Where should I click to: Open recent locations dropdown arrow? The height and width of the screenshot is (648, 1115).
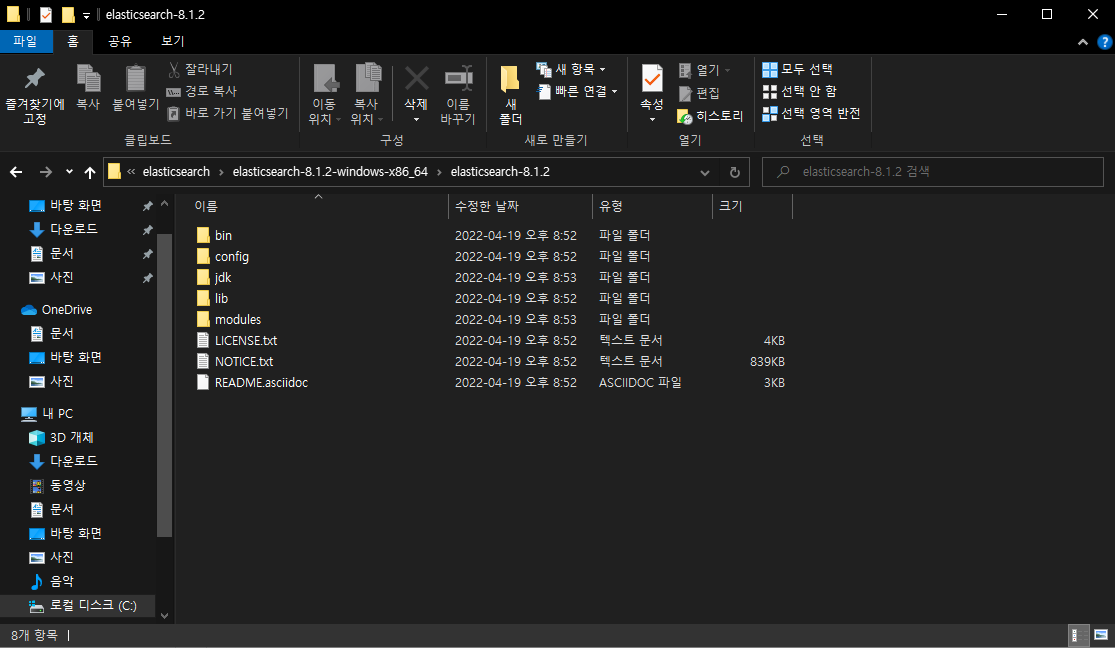(69, 172)
